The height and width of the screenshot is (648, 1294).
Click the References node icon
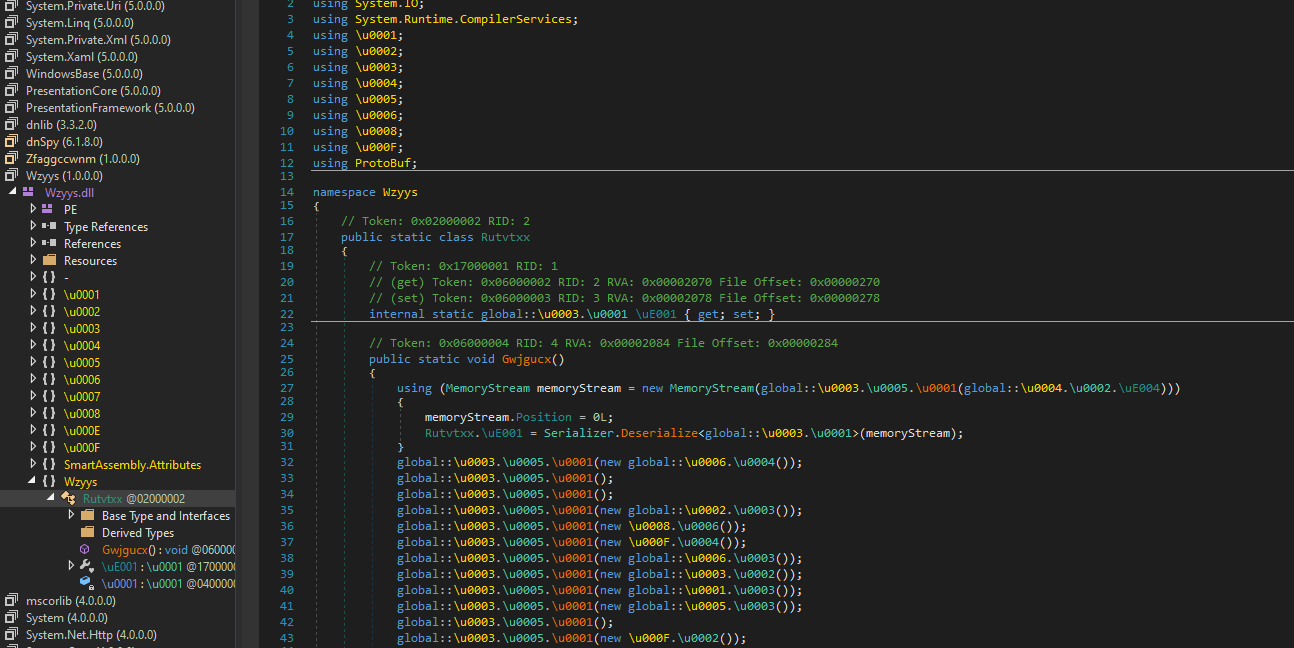tap(48, 244)
